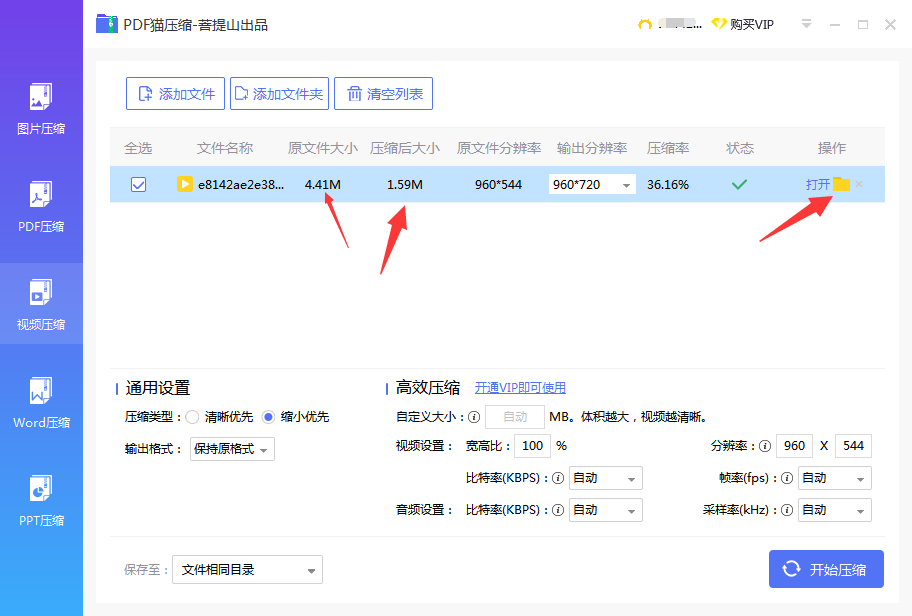Image resolution: width=912 pixels, height=616 pixels.
Task: Click the 1.59M compressed size value
Action: 405,184
